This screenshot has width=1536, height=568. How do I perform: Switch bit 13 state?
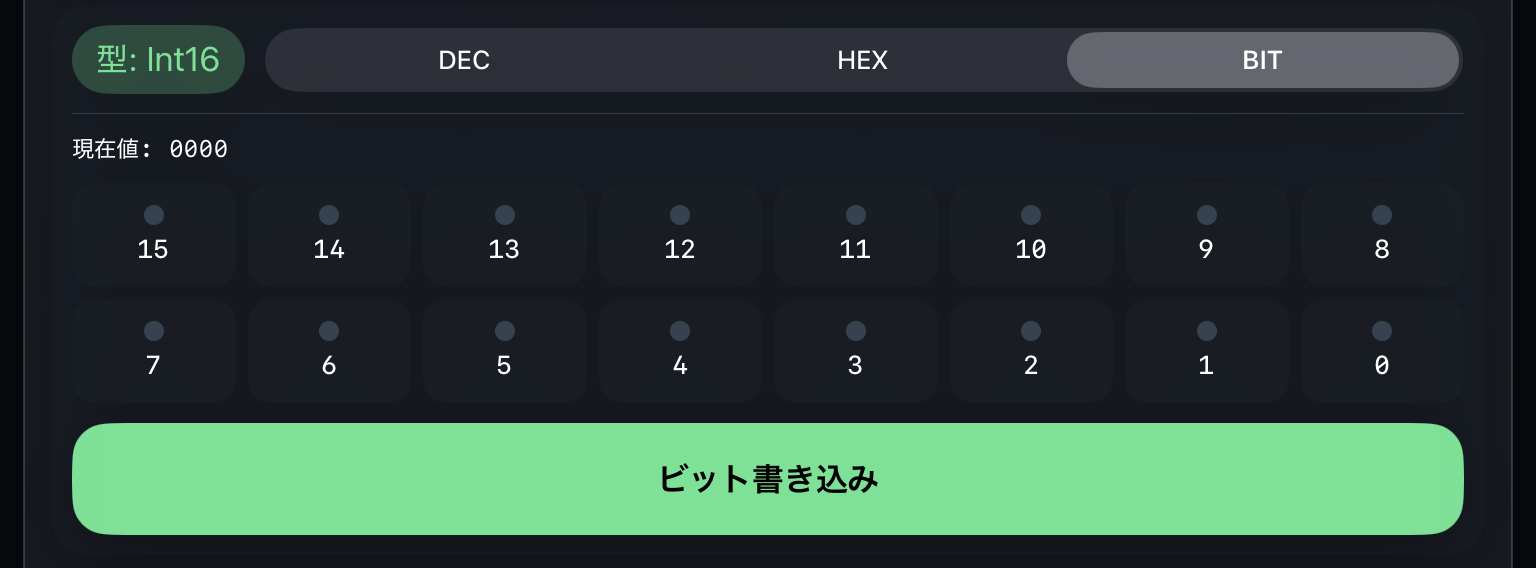505,235
